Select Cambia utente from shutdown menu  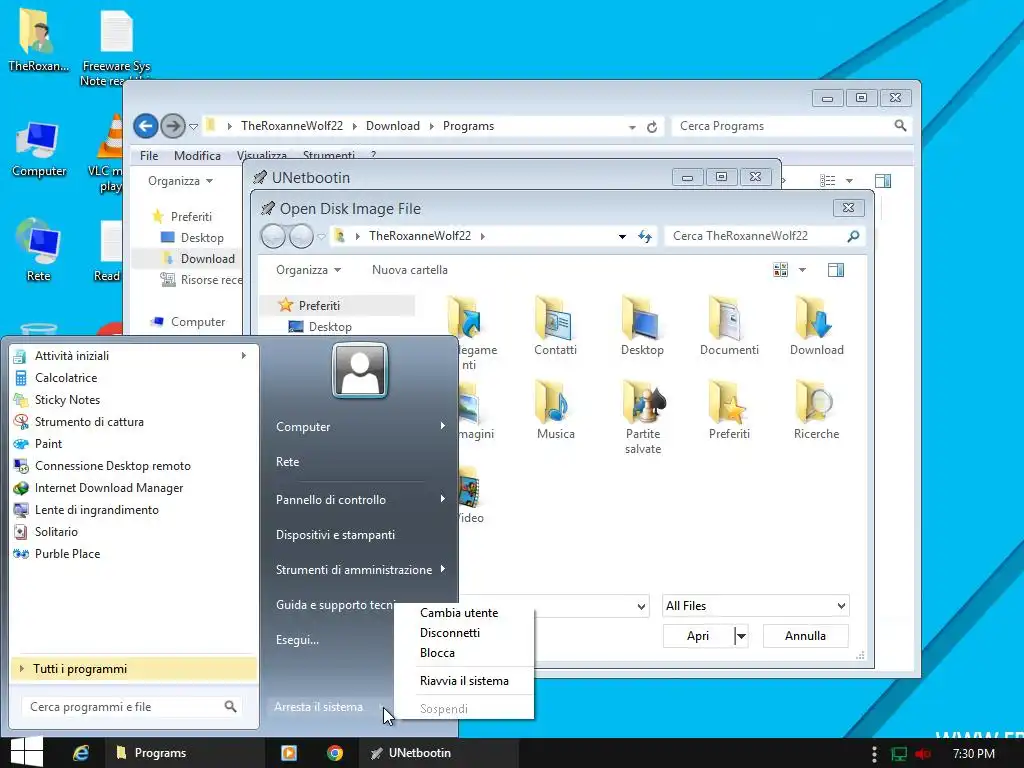(458, 613)
